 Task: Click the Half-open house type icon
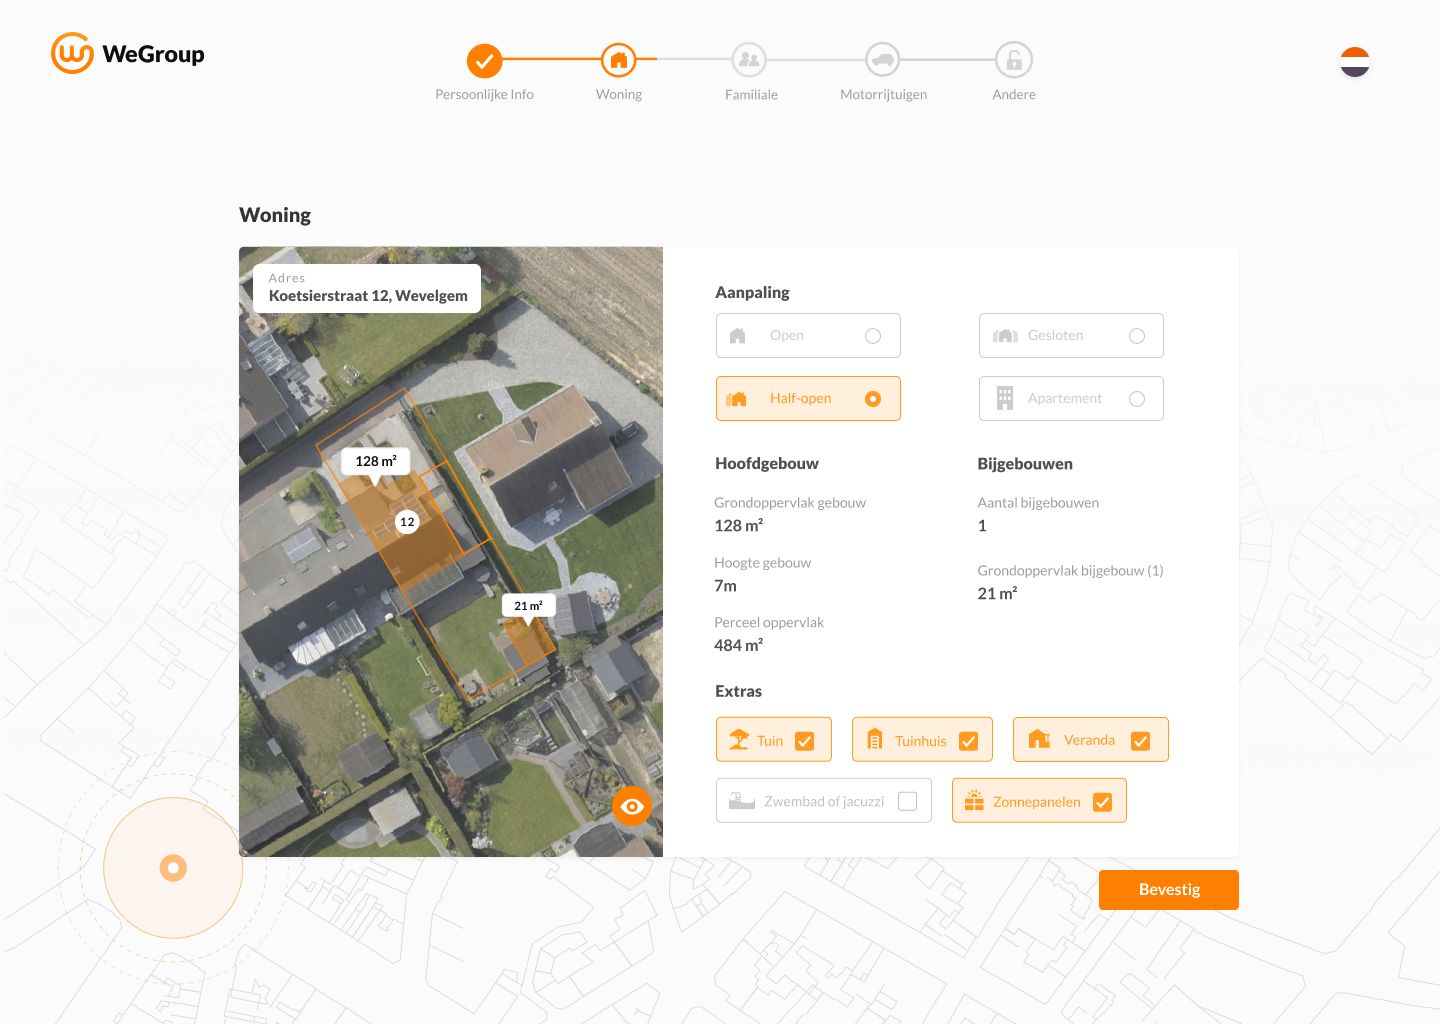click(737, 399)
